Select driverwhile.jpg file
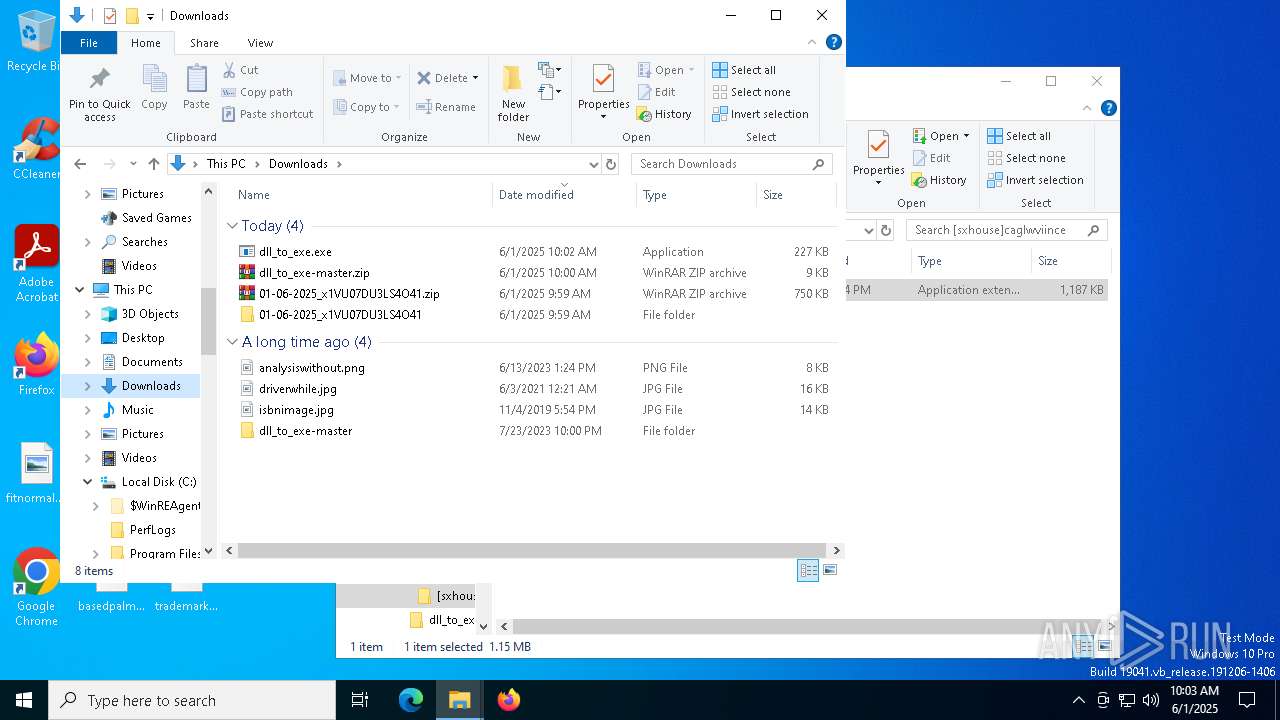Screen dimensions: 1280x720 pos(534,389)
